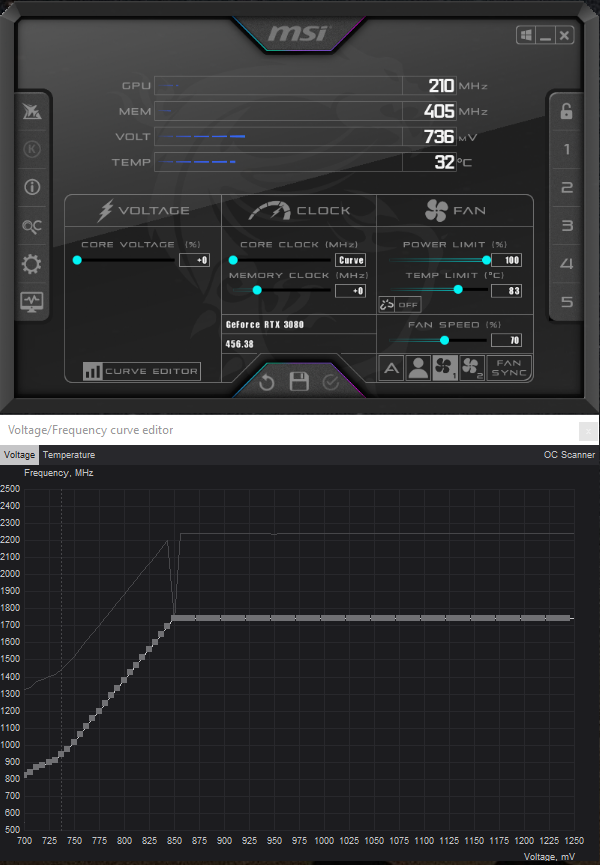Select the curve point at 1250 mV
The image size is (600, 865).
[x=570, y=618]
